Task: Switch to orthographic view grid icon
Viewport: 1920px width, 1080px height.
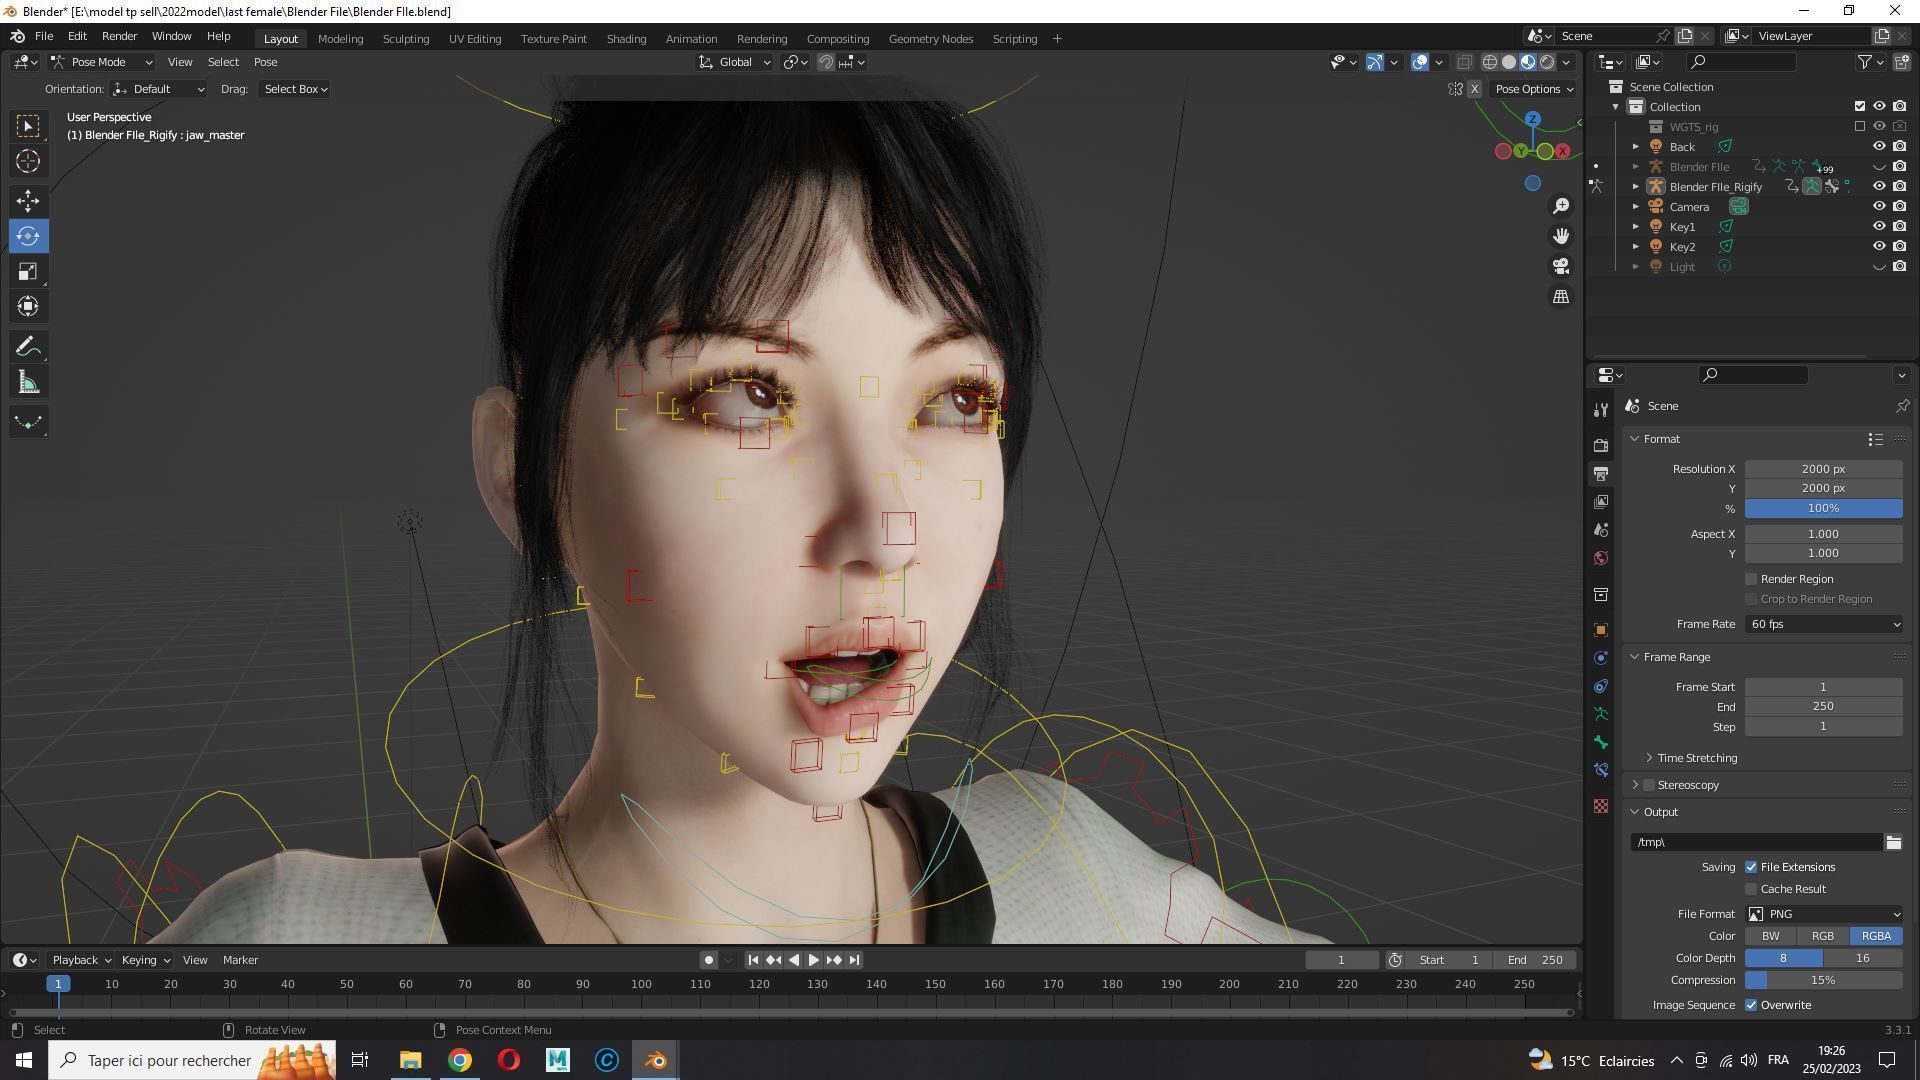Action: (x=1561, y=297)
